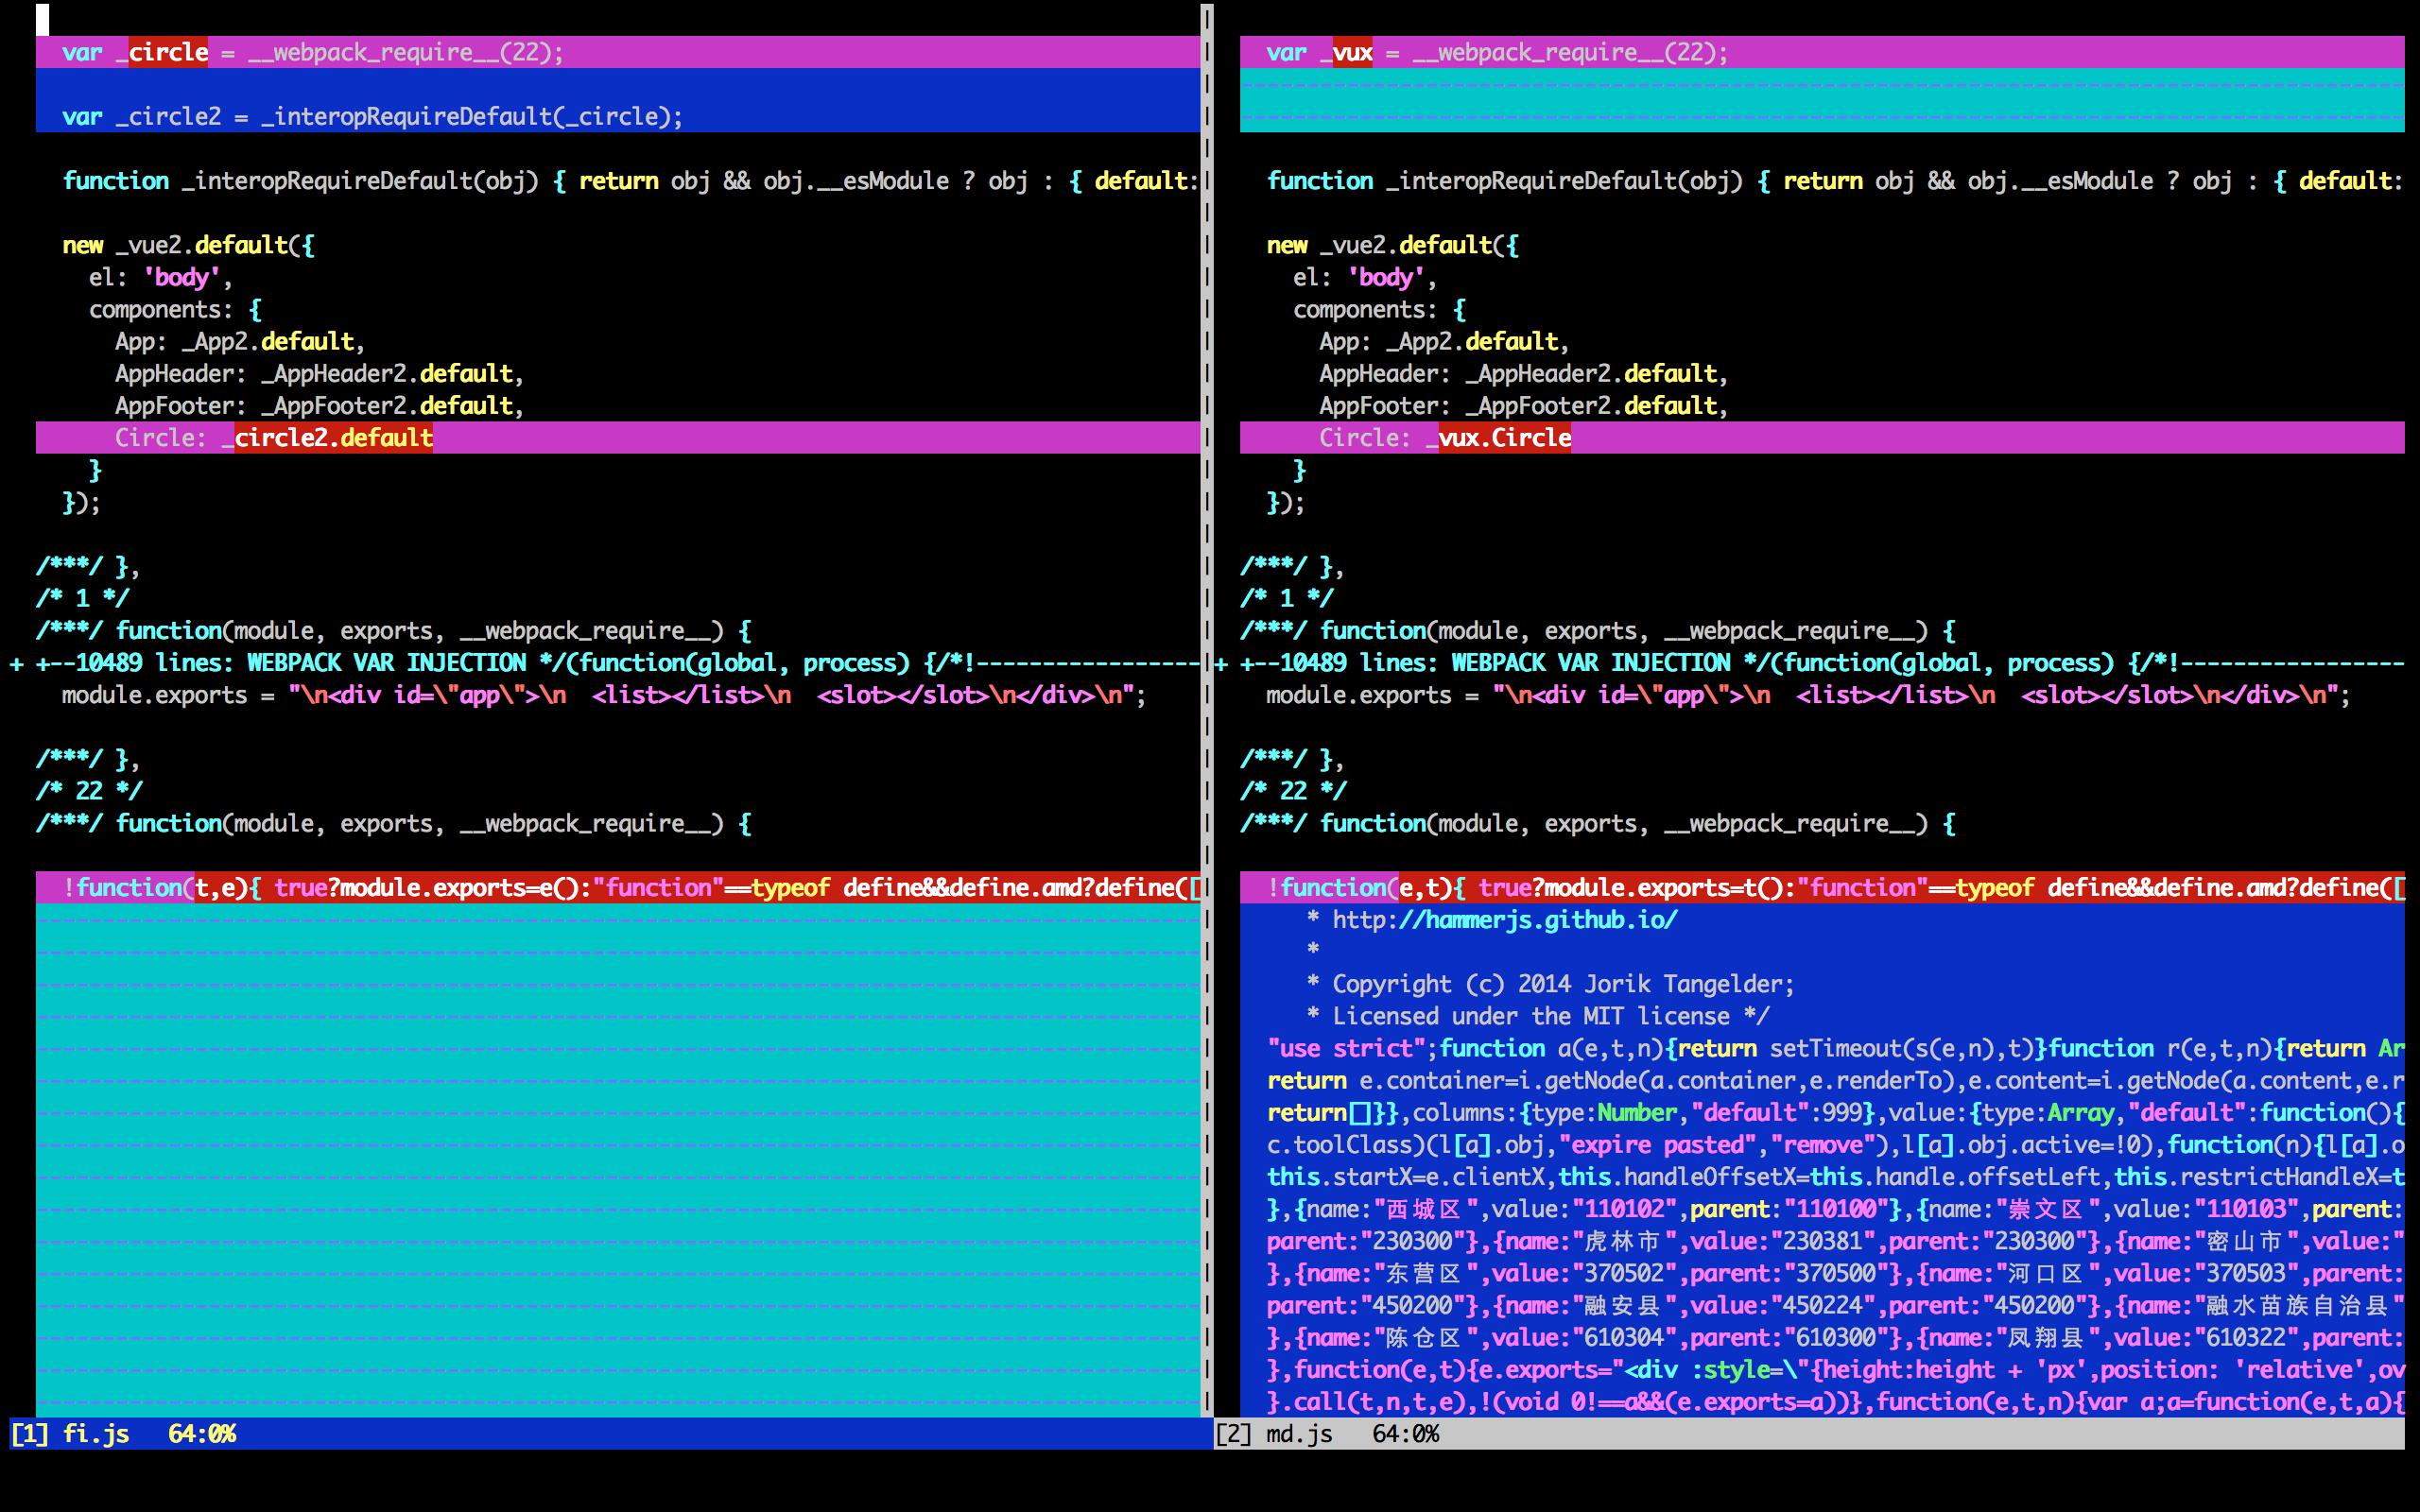The image size is (2420, 1512).
Task: Click the '_vux.Circle' changed text
Action: pyautogui.click(x=1498, y=438)
